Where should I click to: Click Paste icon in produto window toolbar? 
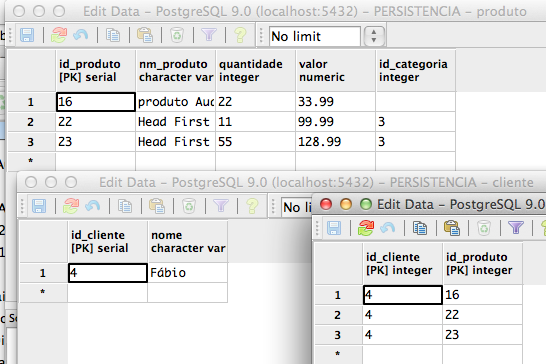(x=145, y=36)
